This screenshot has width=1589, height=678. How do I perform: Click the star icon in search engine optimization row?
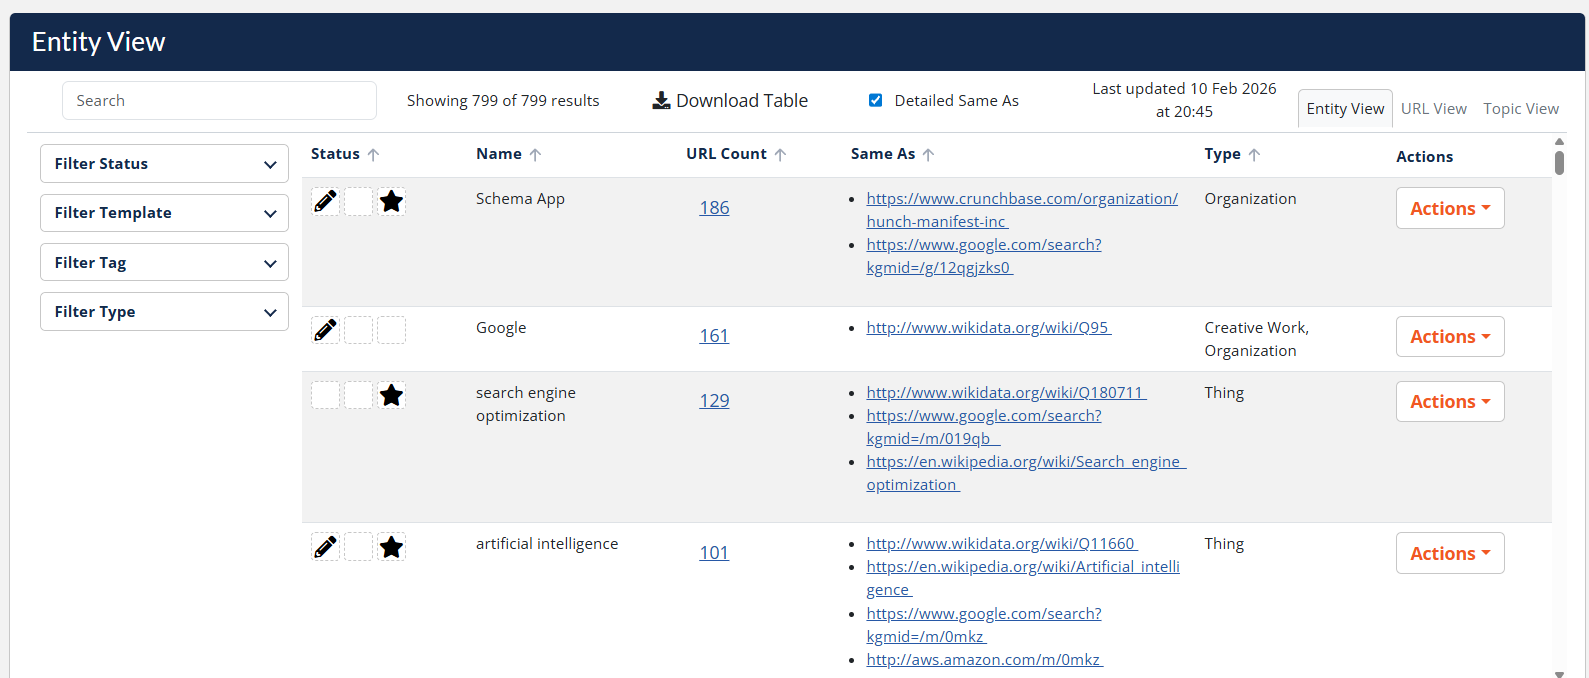pyautogui.click(x=392, y=395)
